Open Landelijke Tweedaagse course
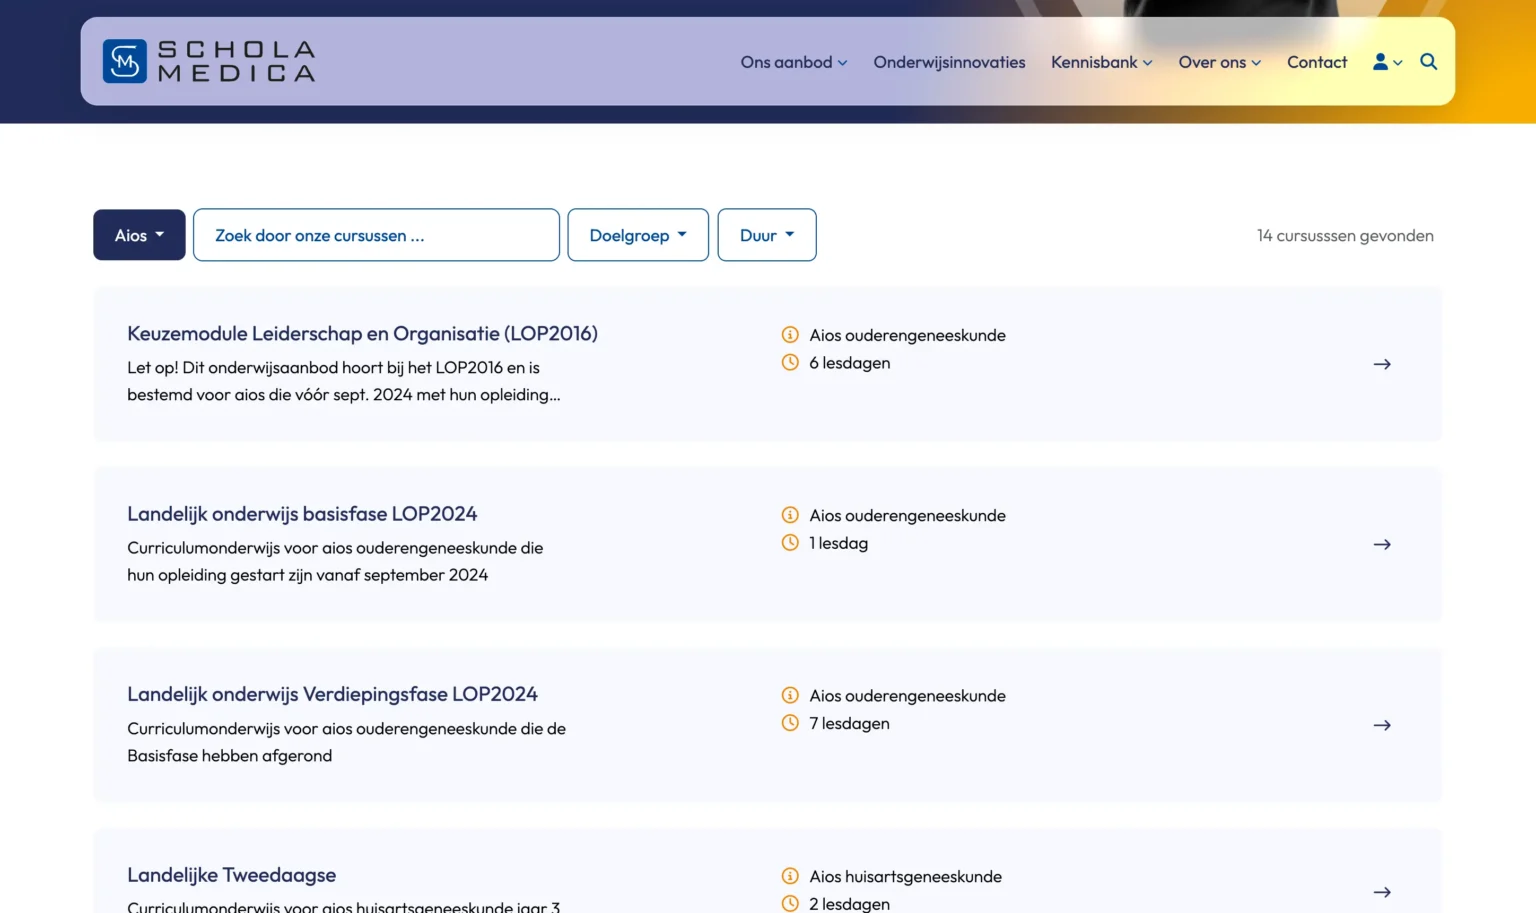Screen dimensions: 1536x913 click(x=231, y=875)
